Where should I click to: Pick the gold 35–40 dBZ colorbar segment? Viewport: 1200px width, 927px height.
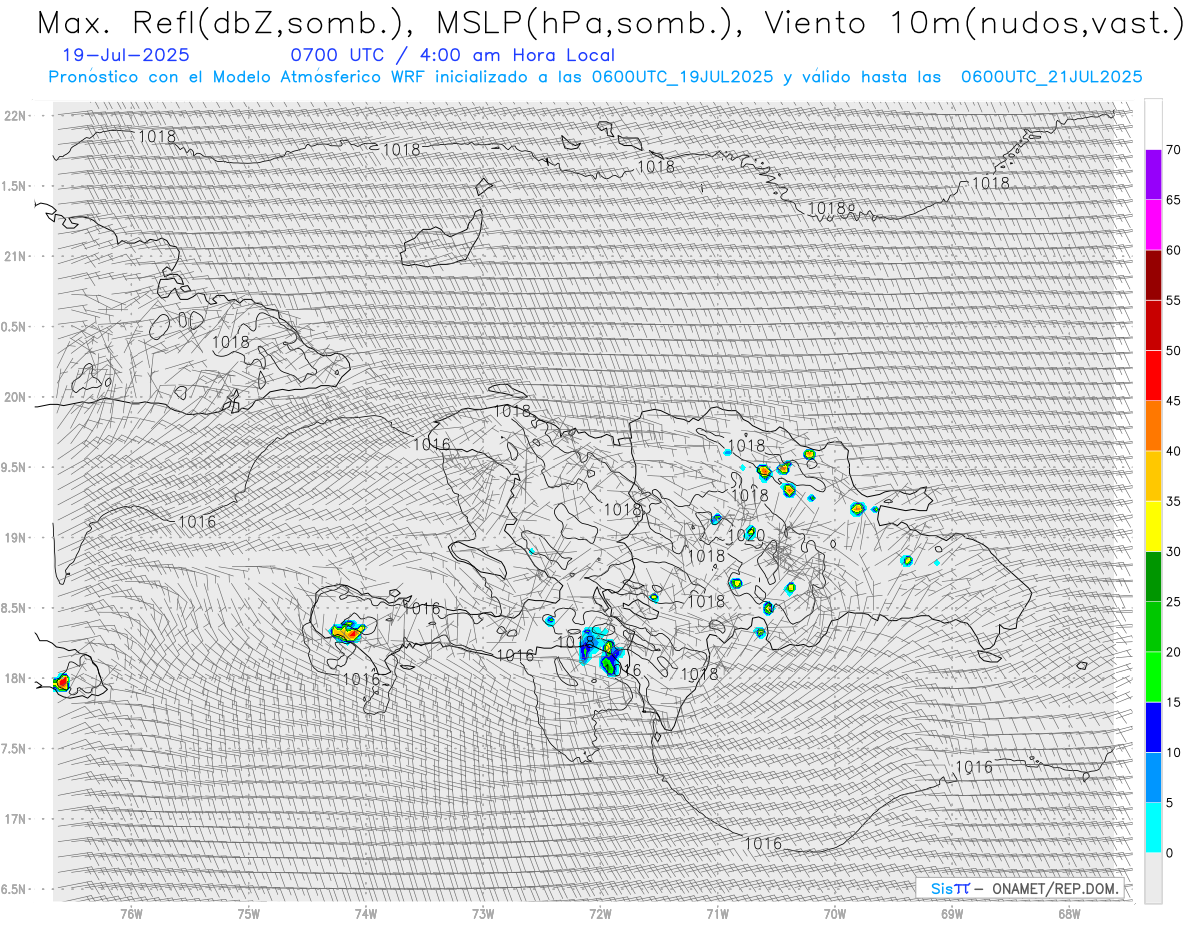point(1153,476)
